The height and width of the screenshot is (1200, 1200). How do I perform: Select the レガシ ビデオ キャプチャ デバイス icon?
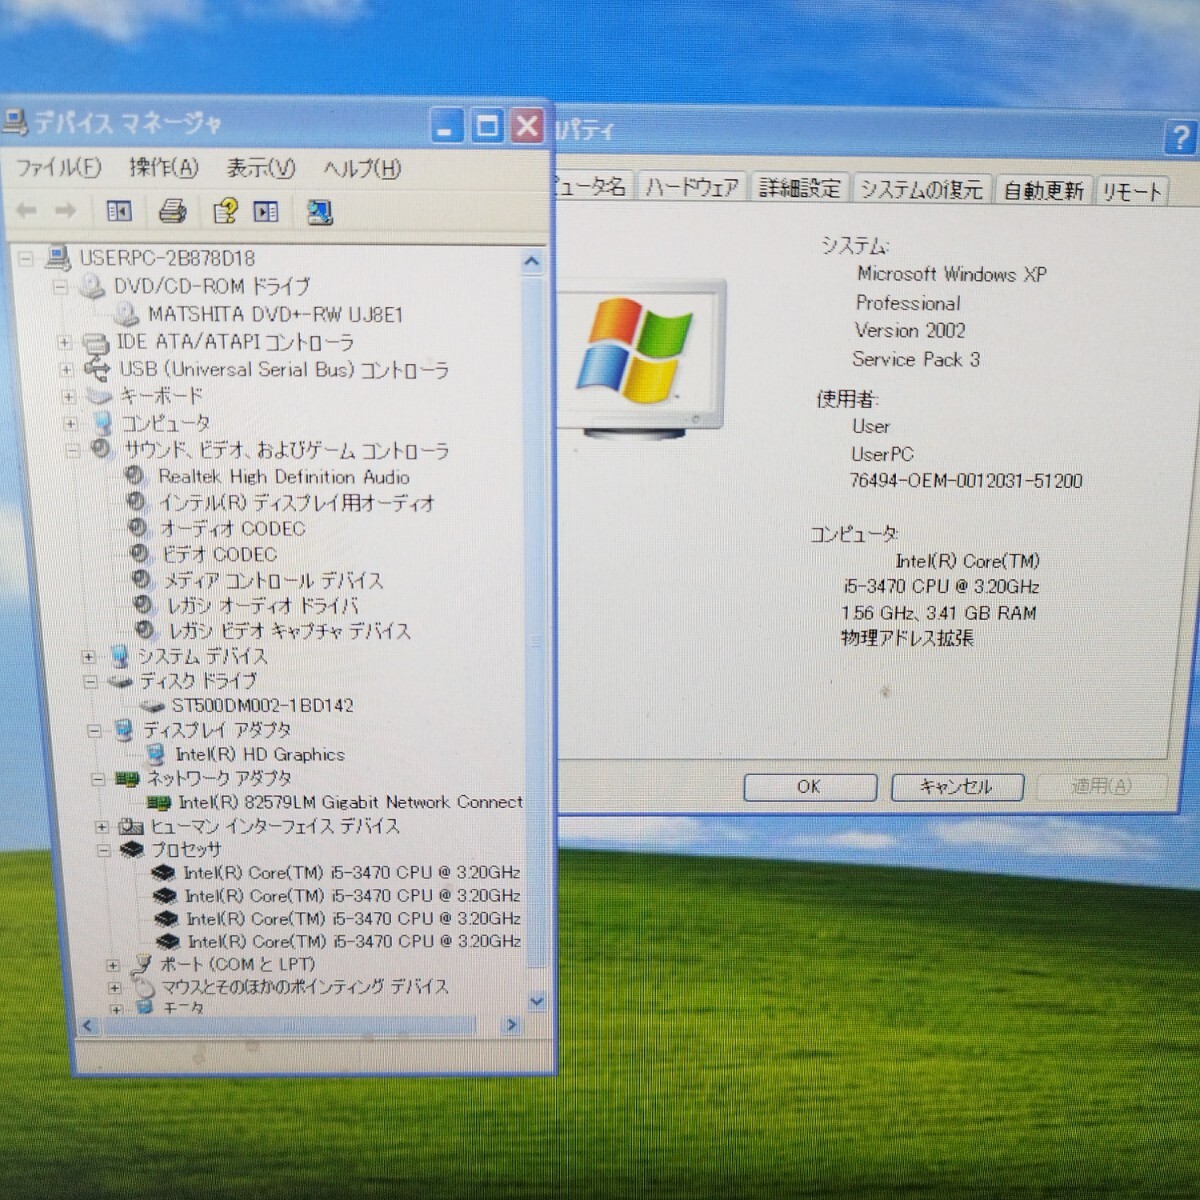coord(147,630)
